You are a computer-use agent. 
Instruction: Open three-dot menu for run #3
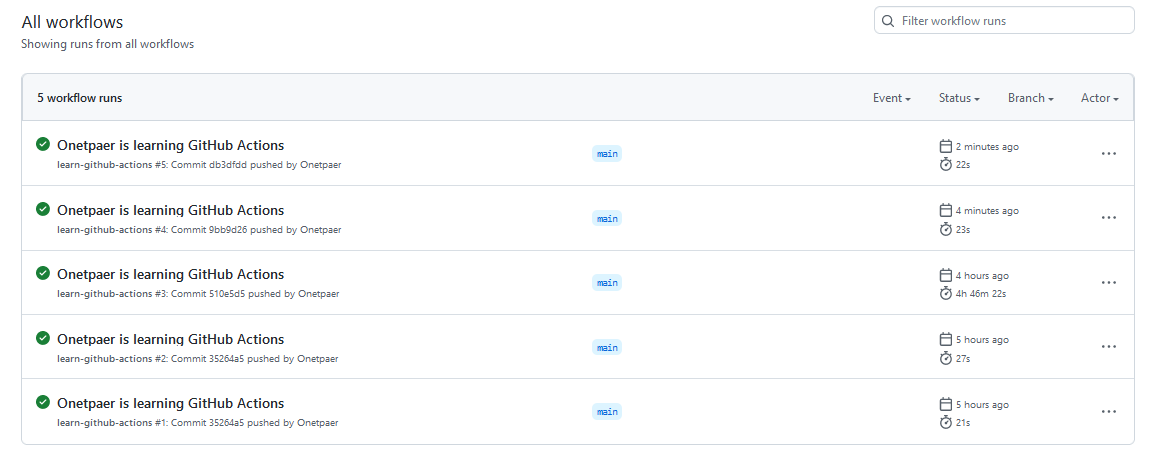pos(1108,283)
